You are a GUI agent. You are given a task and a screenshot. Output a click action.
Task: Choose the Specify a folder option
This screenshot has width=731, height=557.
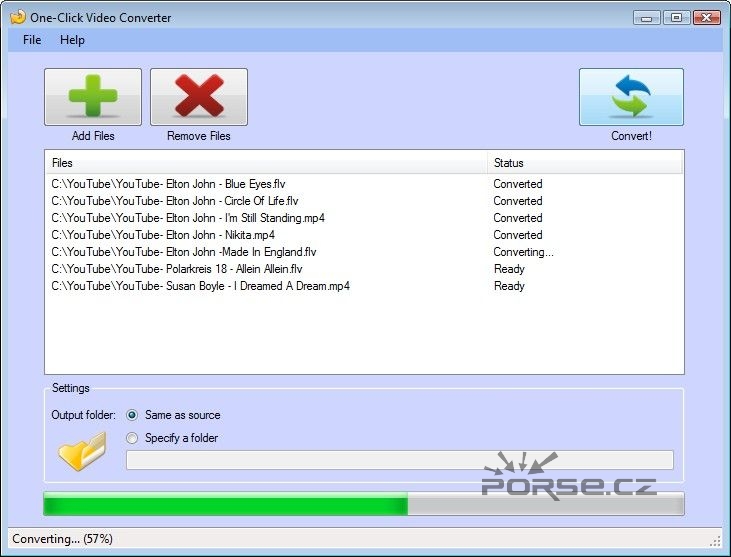click(x=132, y=438)
